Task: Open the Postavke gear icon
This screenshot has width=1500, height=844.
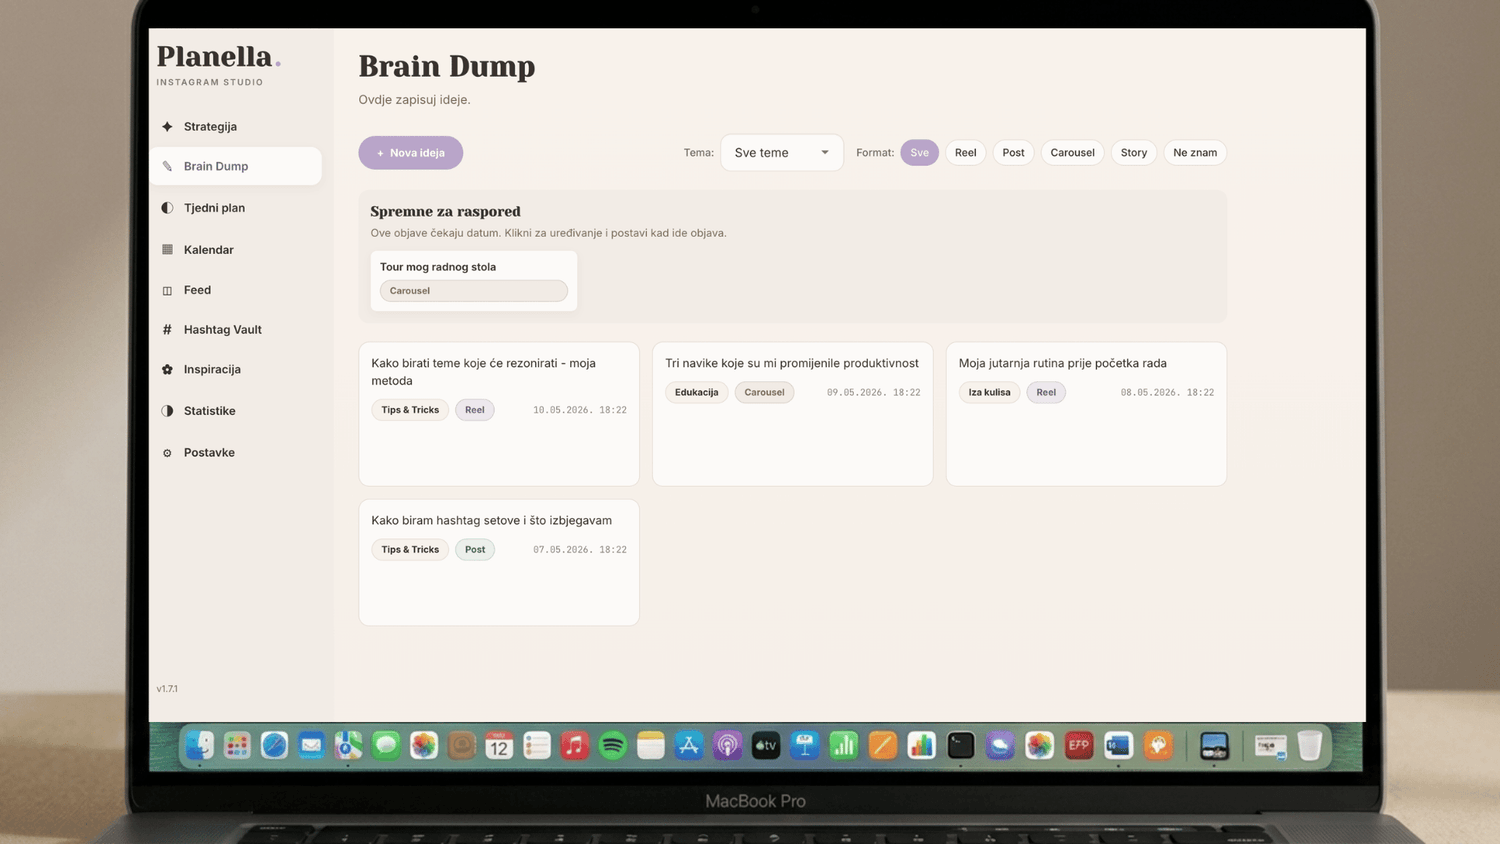Action: coord(167,453)
